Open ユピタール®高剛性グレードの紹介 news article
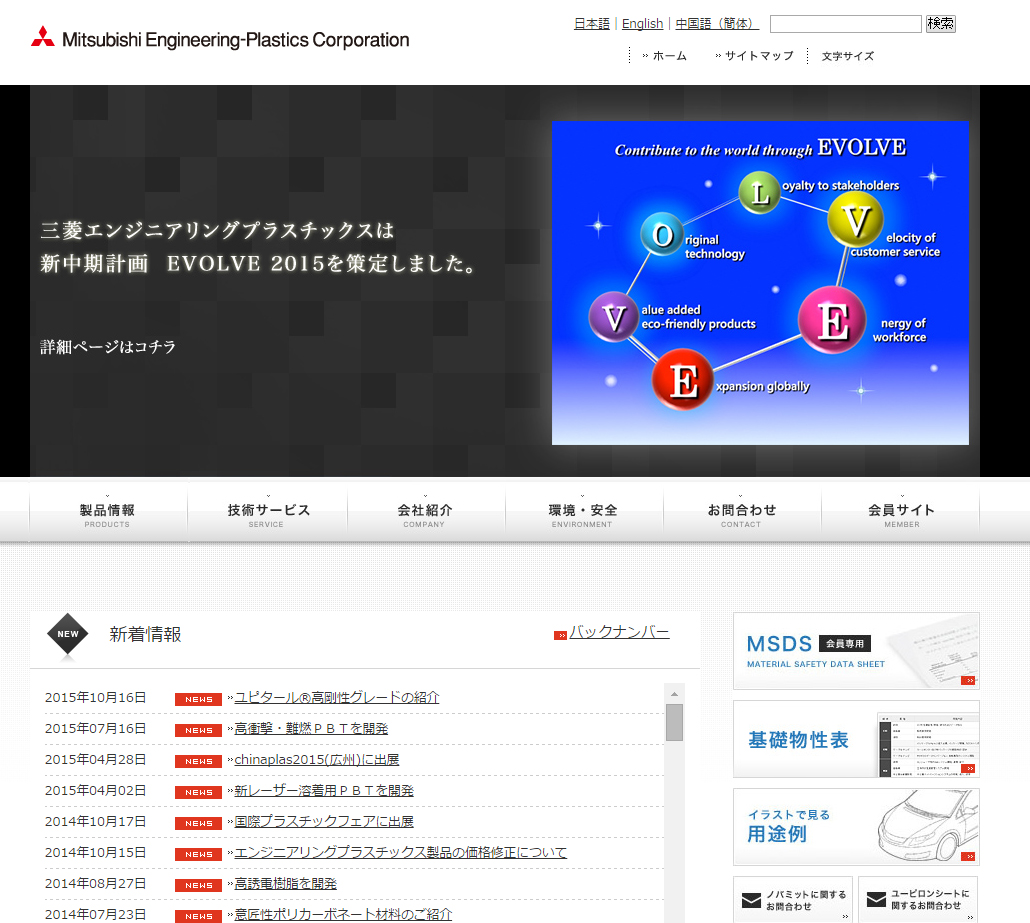The width and height of the screenshot is (1030, 923). (x=337, y=697)
